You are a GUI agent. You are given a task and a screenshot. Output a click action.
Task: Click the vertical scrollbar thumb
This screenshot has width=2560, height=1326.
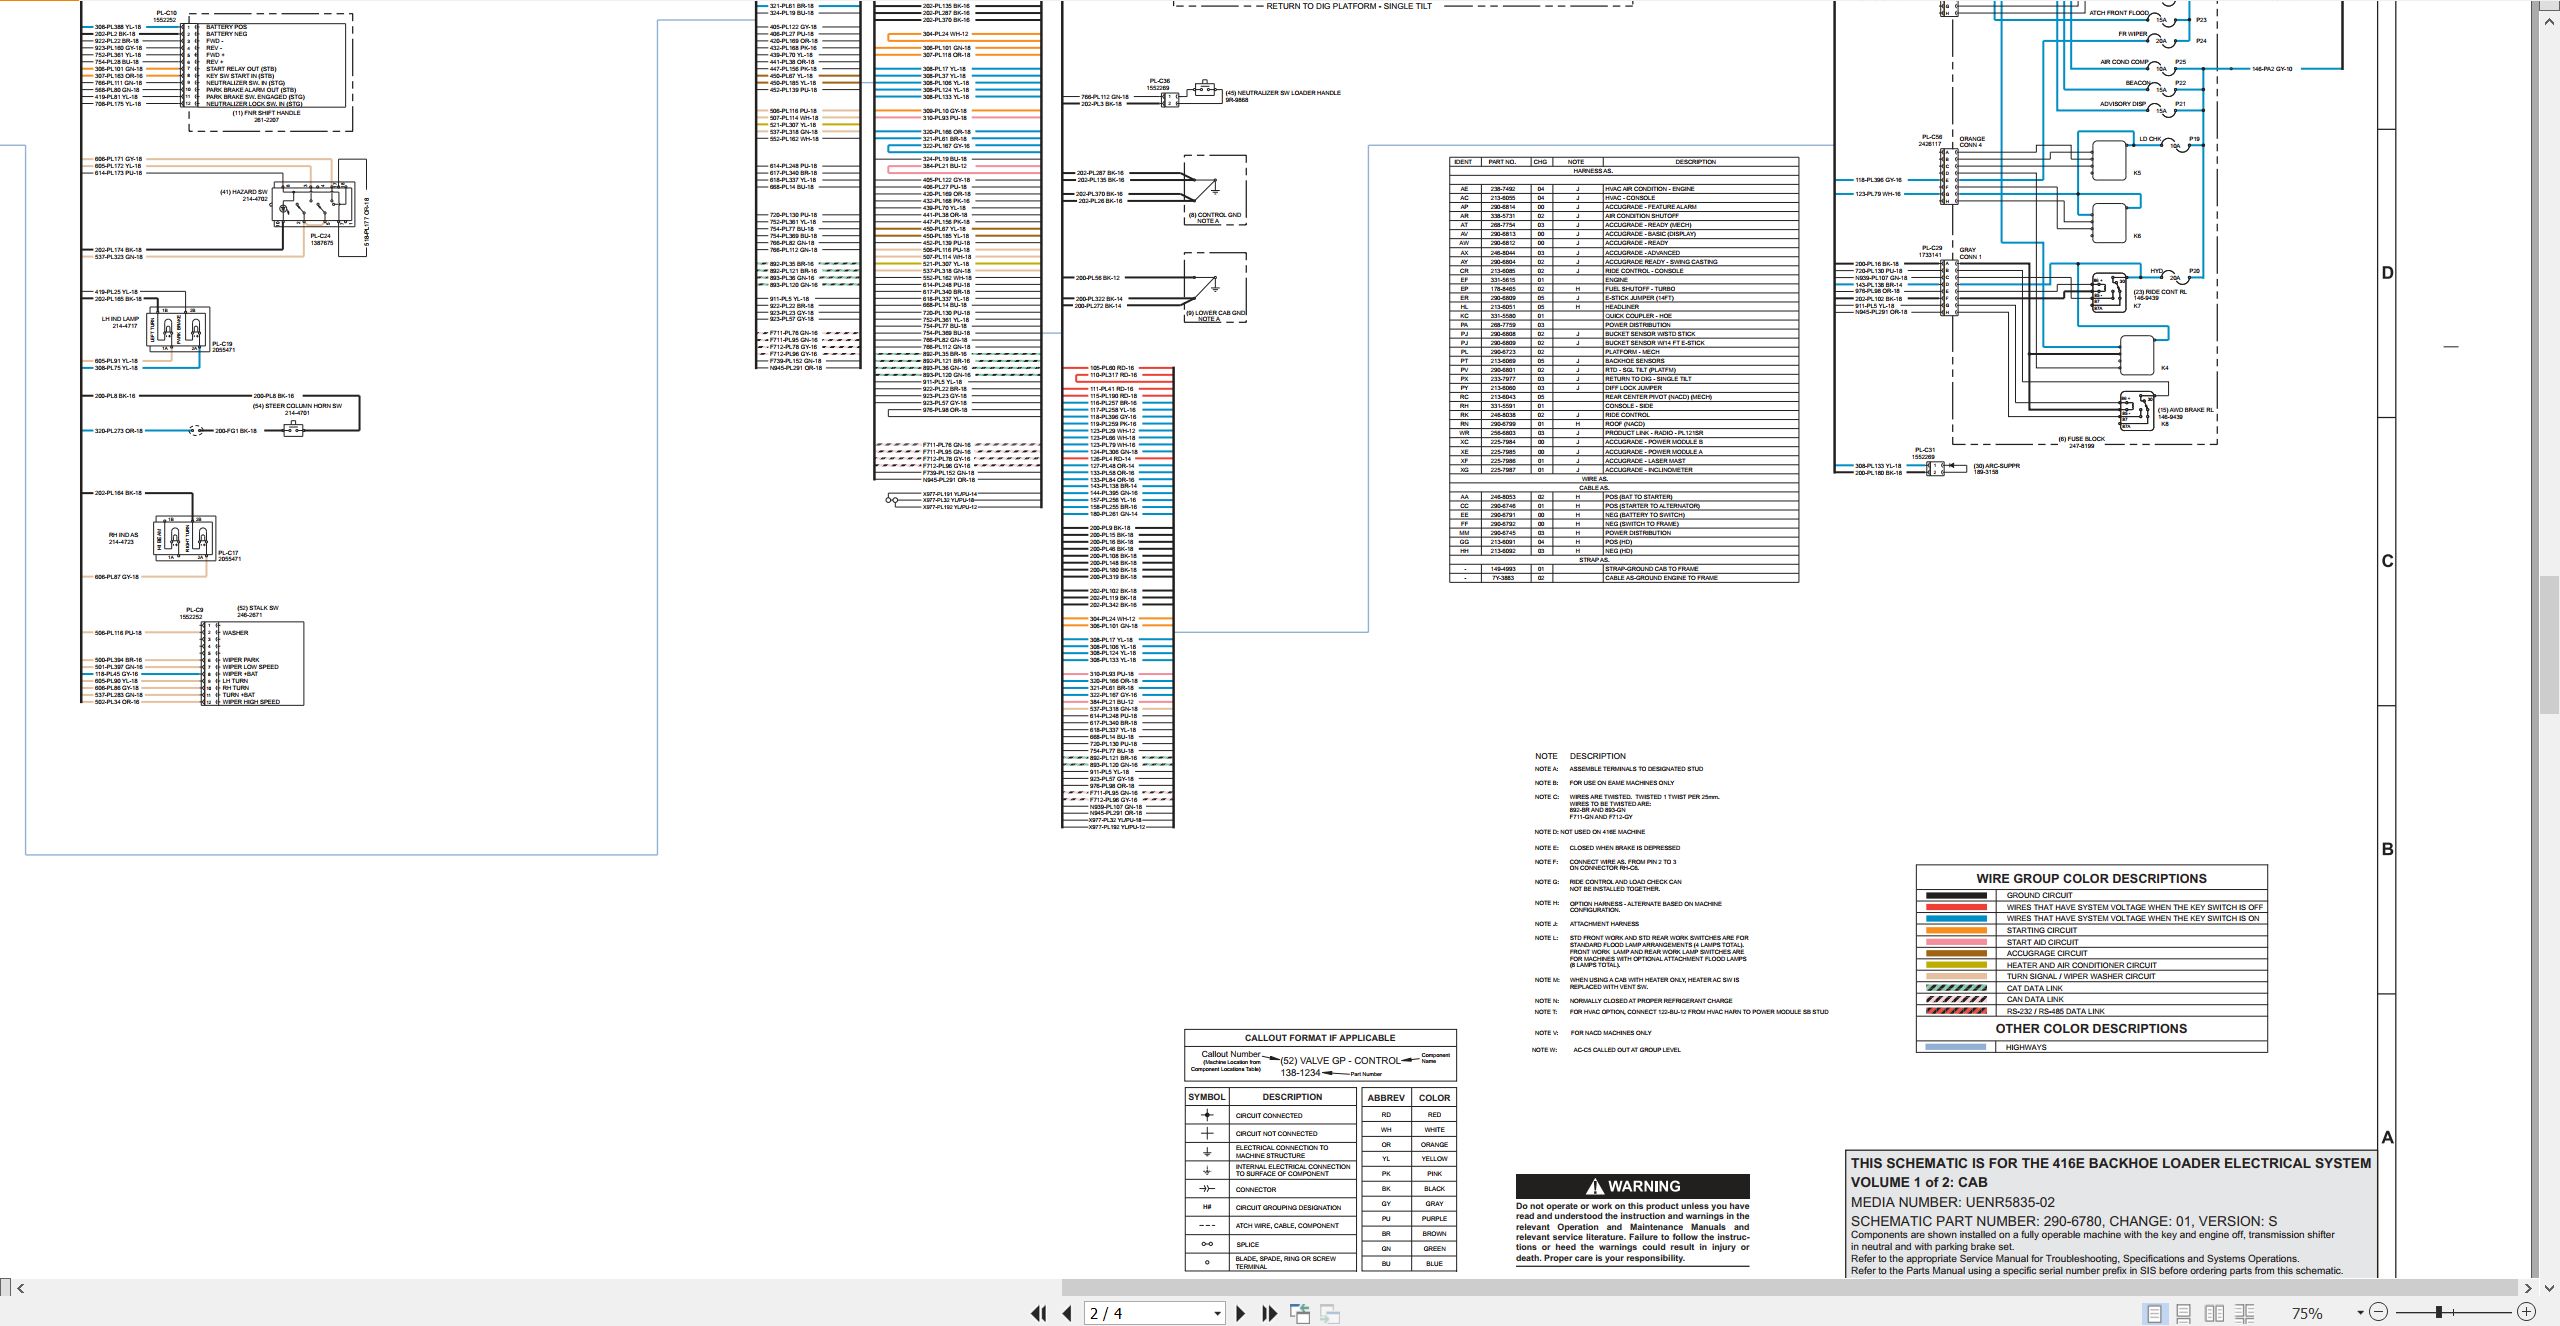click(x=2549, y=645)
